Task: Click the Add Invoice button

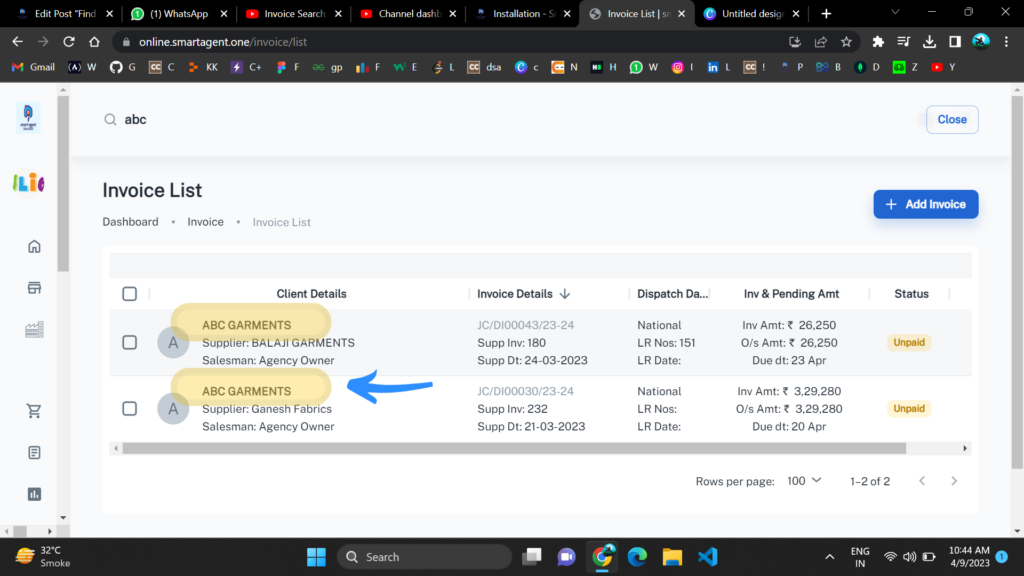Action: [925, 204]
